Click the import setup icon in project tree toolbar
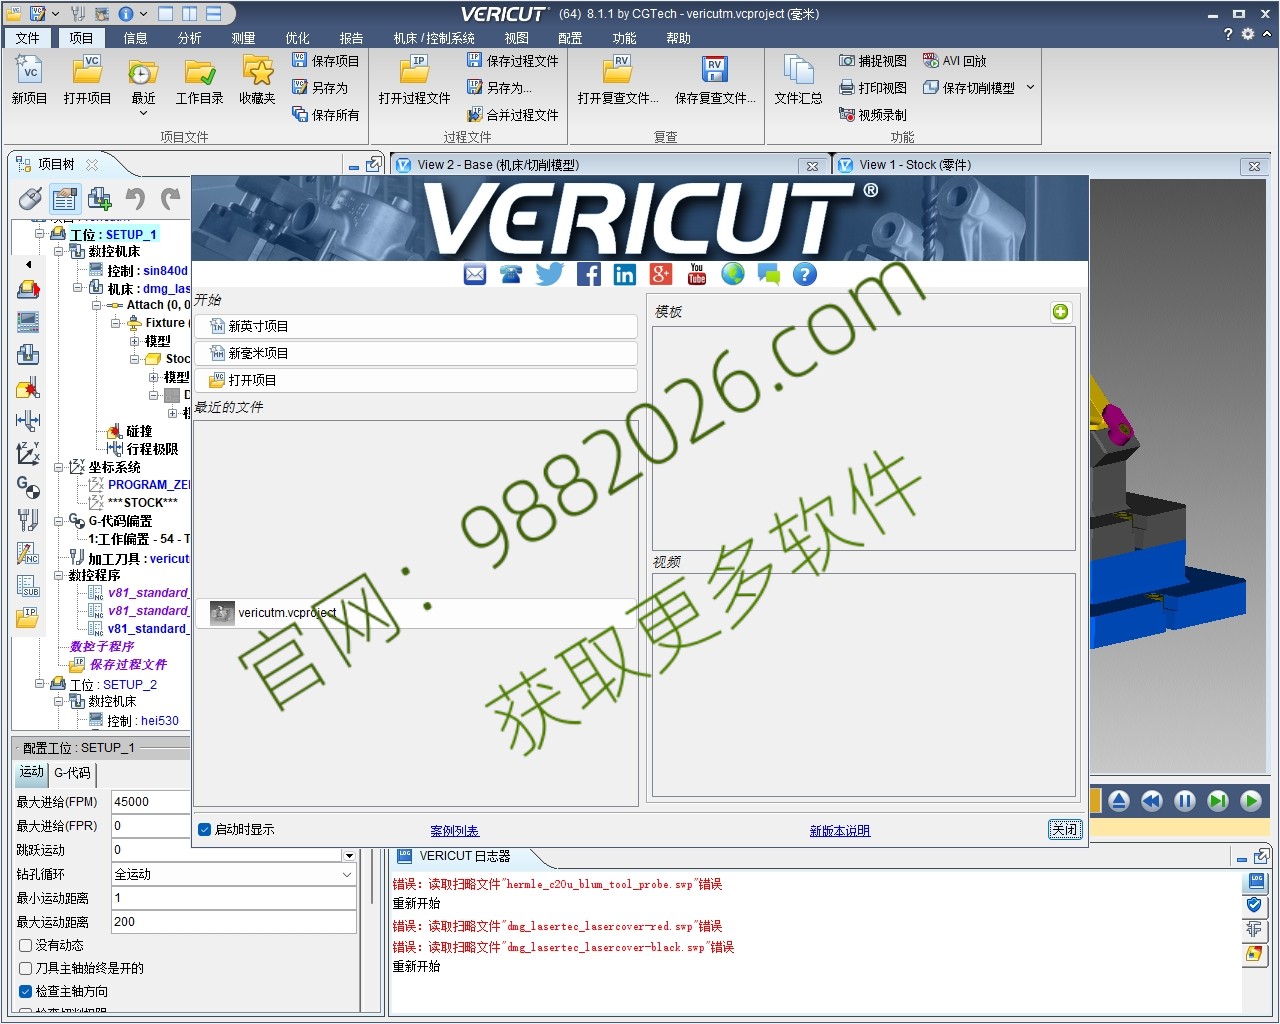Screen dimensions: 1280x1024 point(100,199)
